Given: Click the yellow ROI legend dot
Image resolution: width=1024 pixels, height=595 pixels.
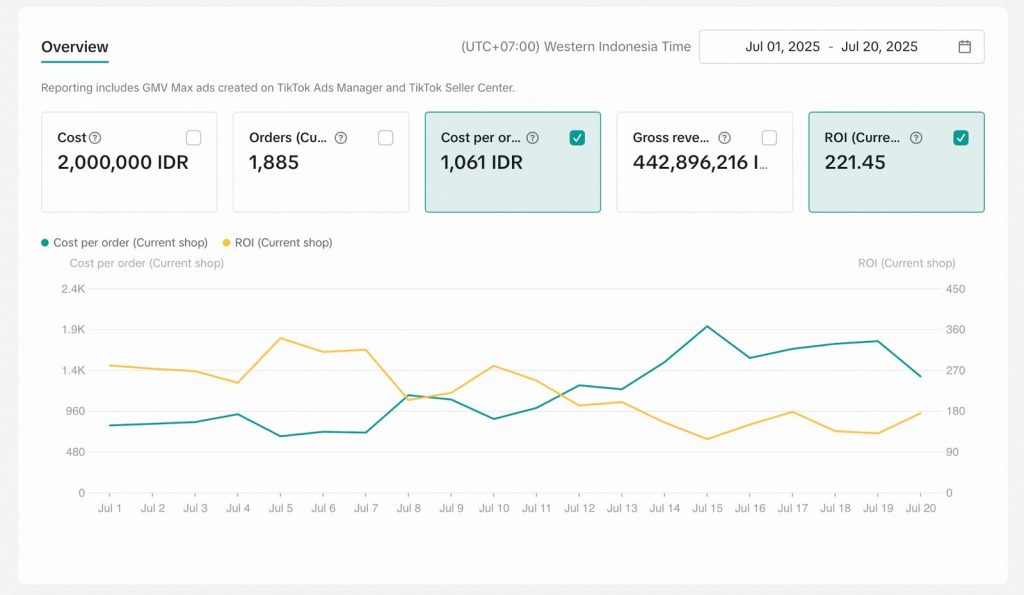Looking at the screenshot, I should [x=226, y=243].
